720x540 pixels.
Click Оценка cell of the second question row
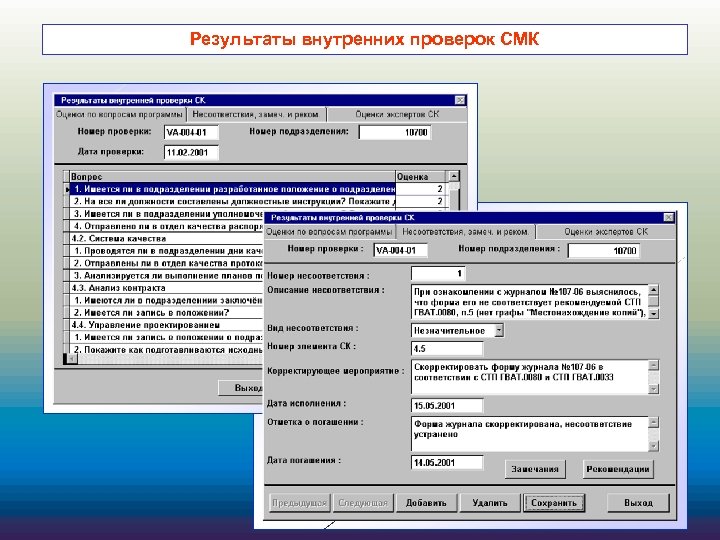[x=420, y=202]
